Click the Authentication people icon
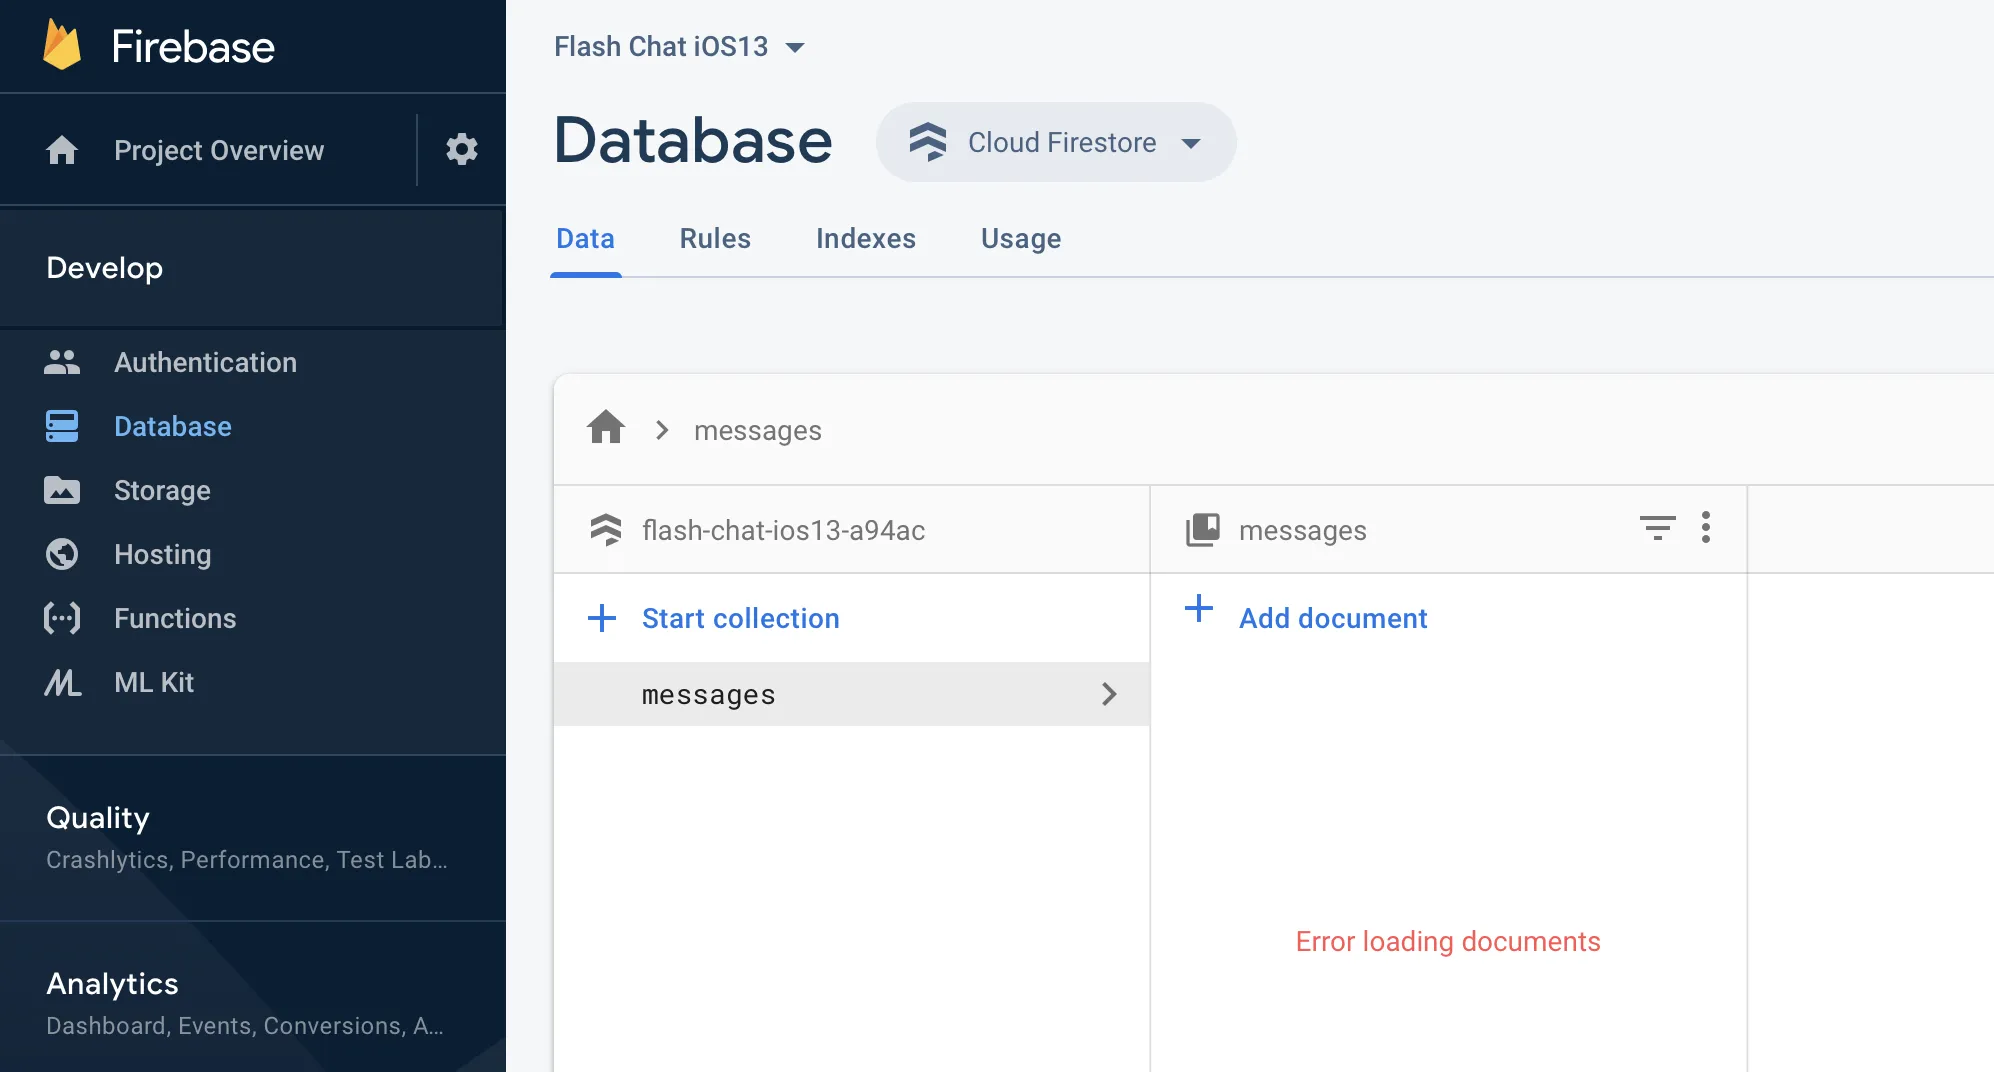The image size is (1994, 1072). 62,362
